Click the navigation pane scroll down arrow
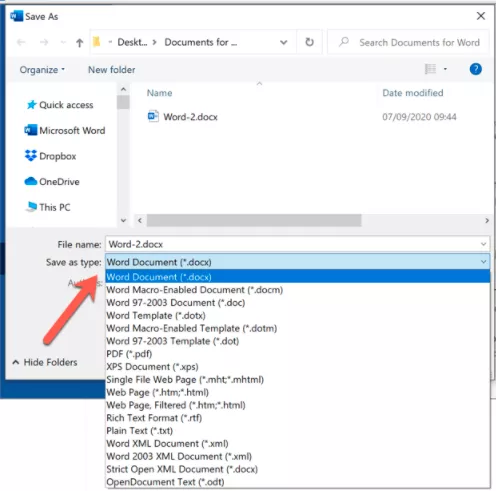 pos(123,220)
